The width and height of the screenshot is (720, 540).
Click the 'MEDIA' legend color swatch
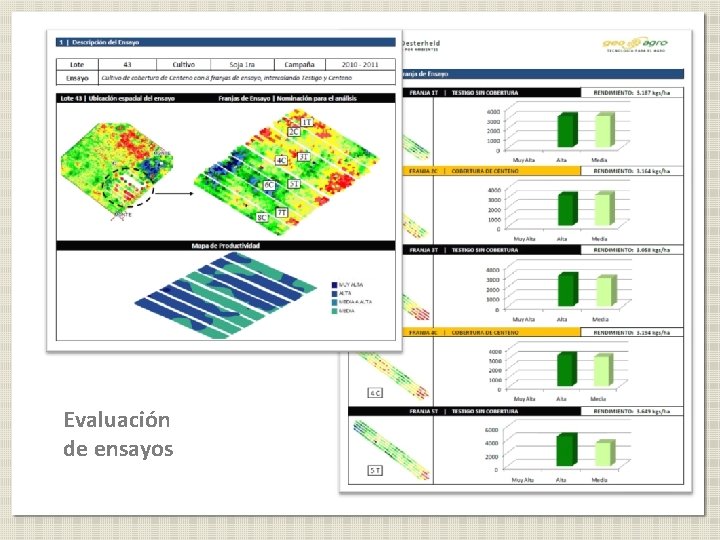[x=334, y=311]
